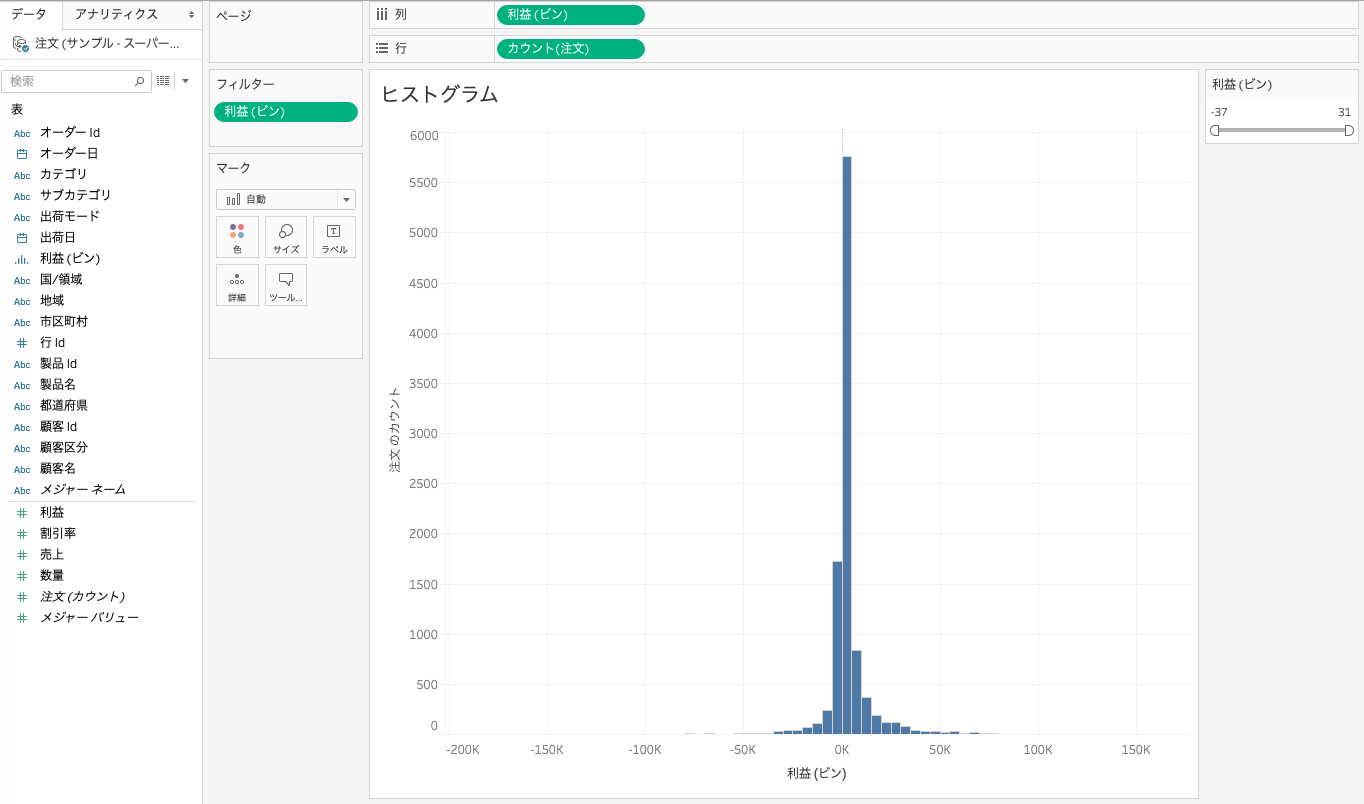
Task: Click the number icon beside 行 Id
Action: [x=22, y=343]
